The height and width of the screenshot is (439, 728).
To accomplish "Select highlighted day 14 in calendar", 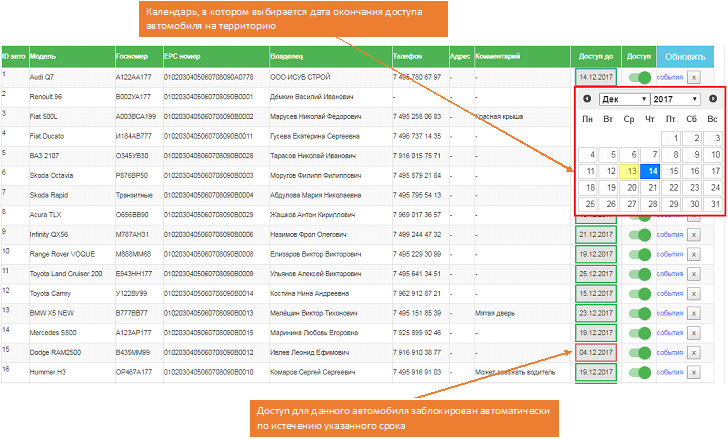I will pos(650,171).
